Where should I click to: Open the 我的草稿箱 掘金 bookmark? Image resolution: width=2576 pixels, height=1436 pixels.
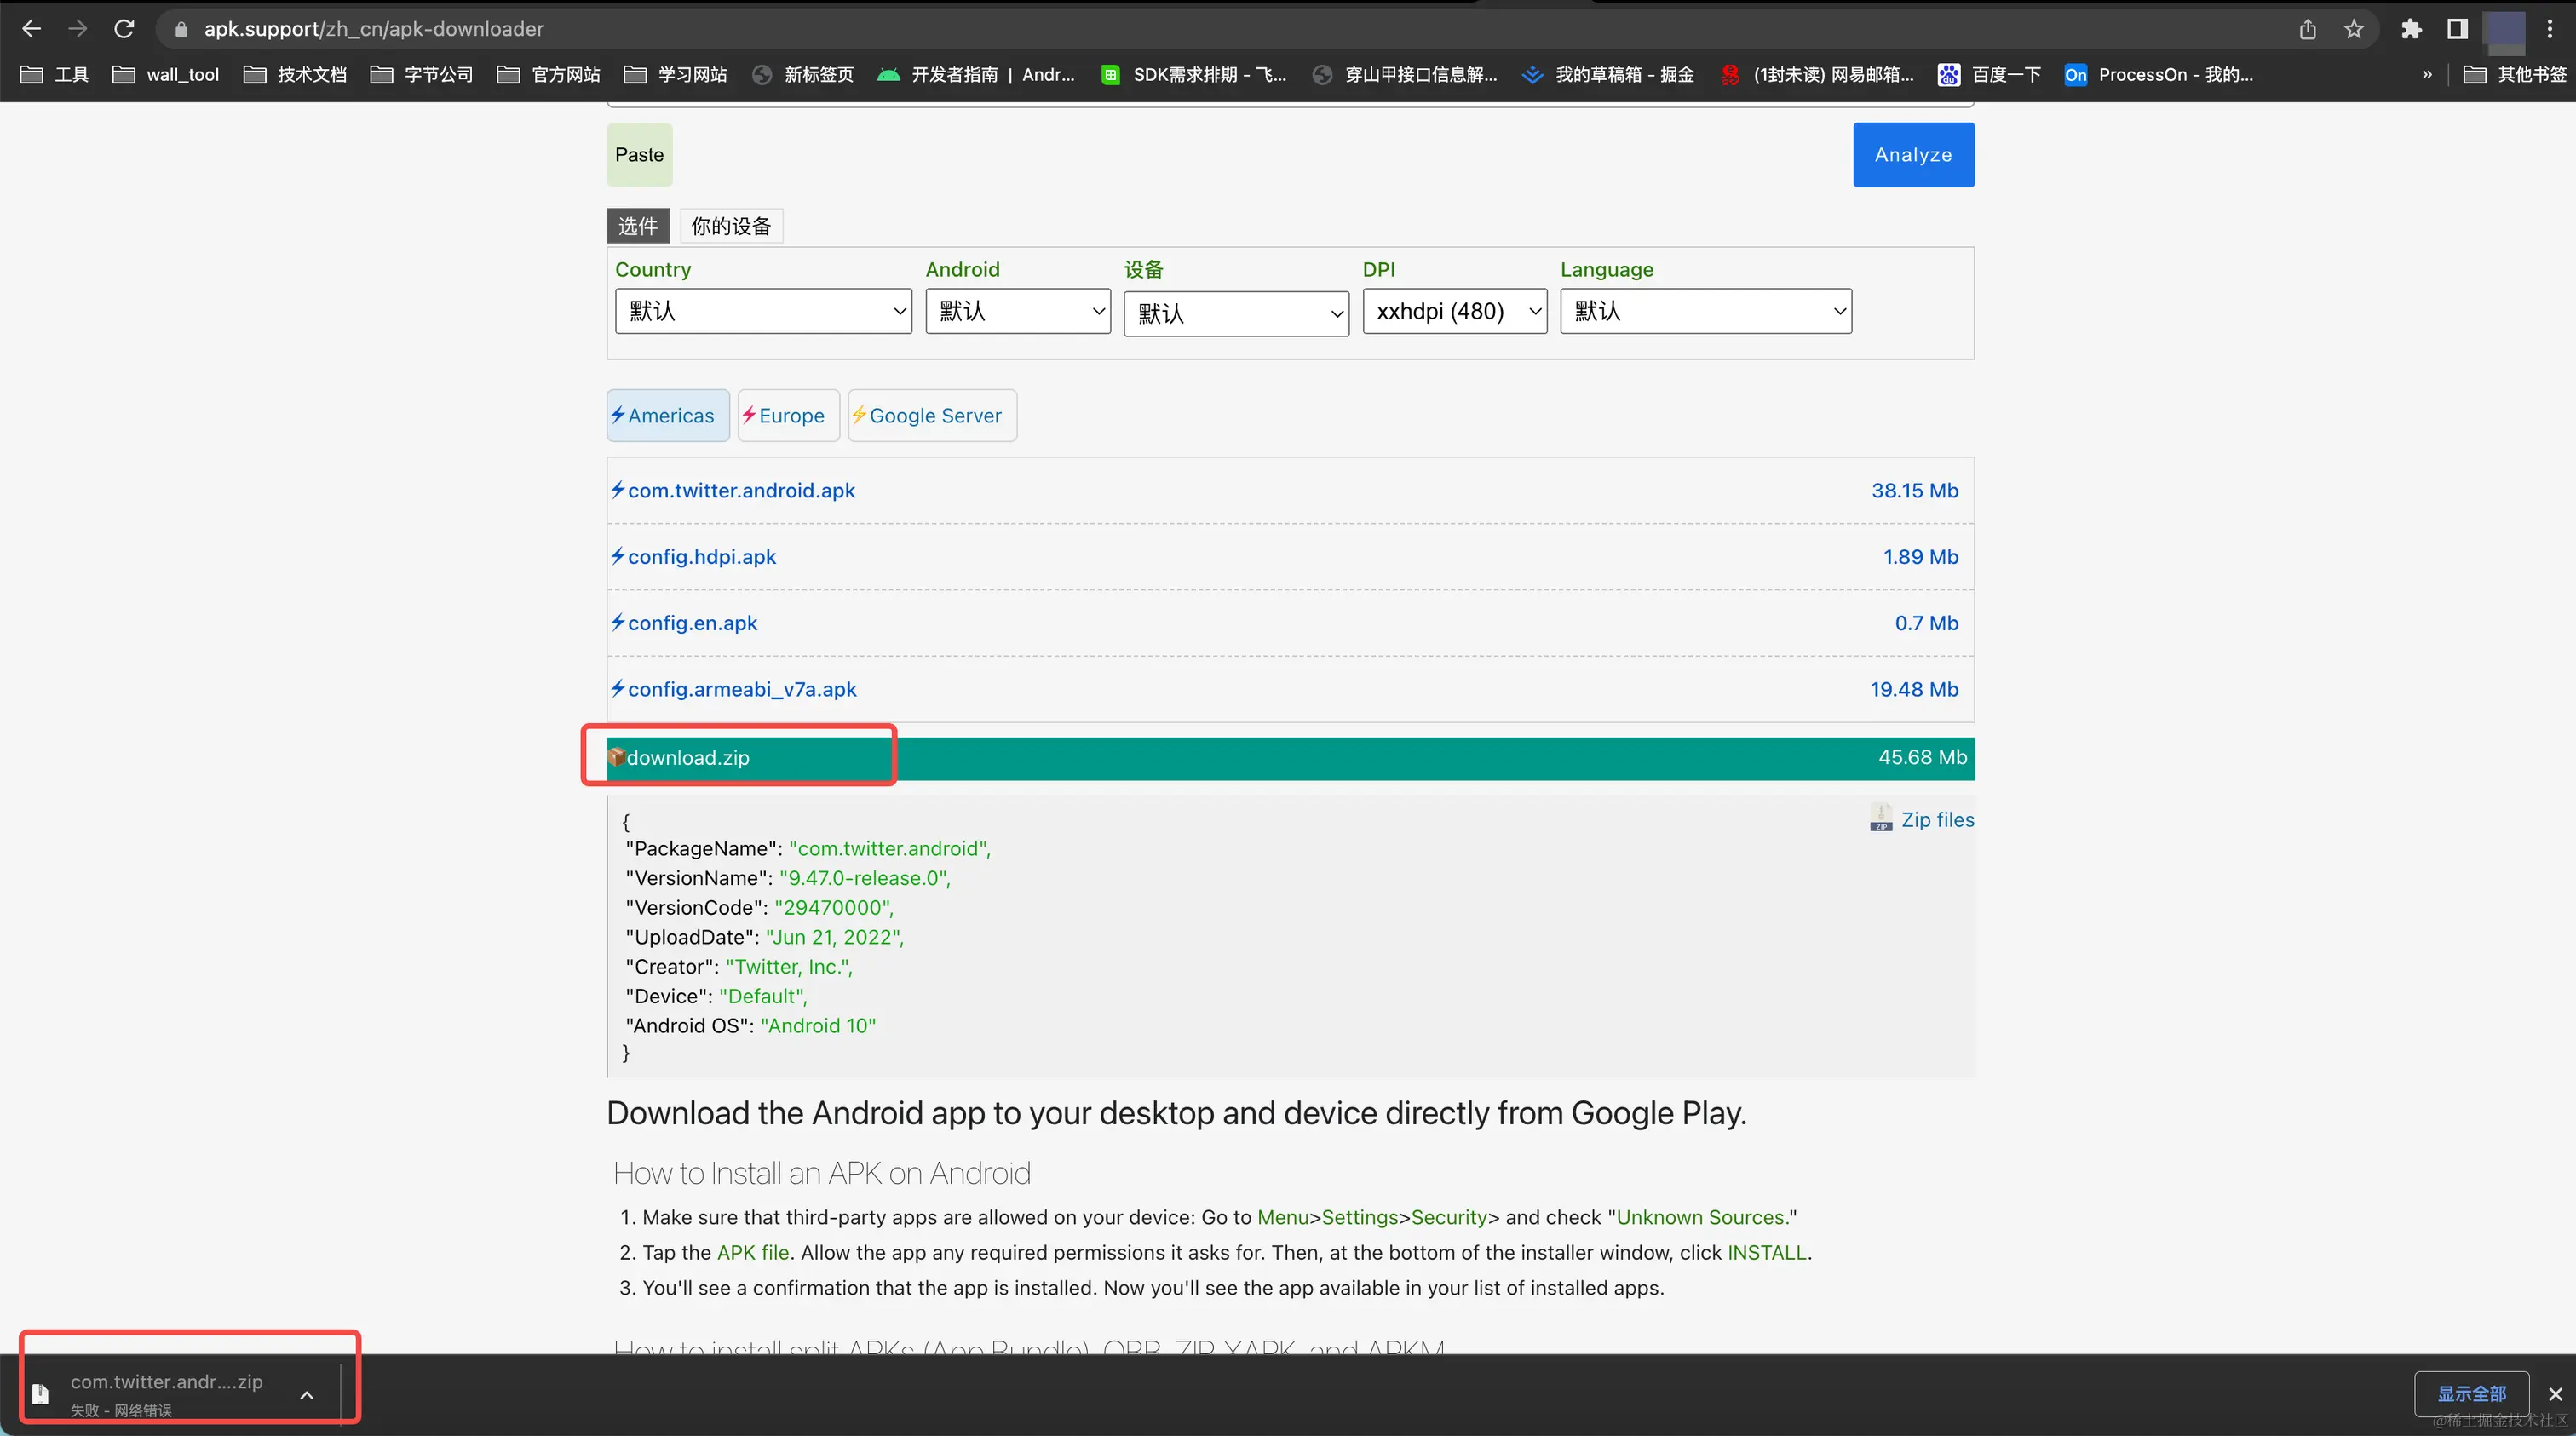(x=1608, y=75)
